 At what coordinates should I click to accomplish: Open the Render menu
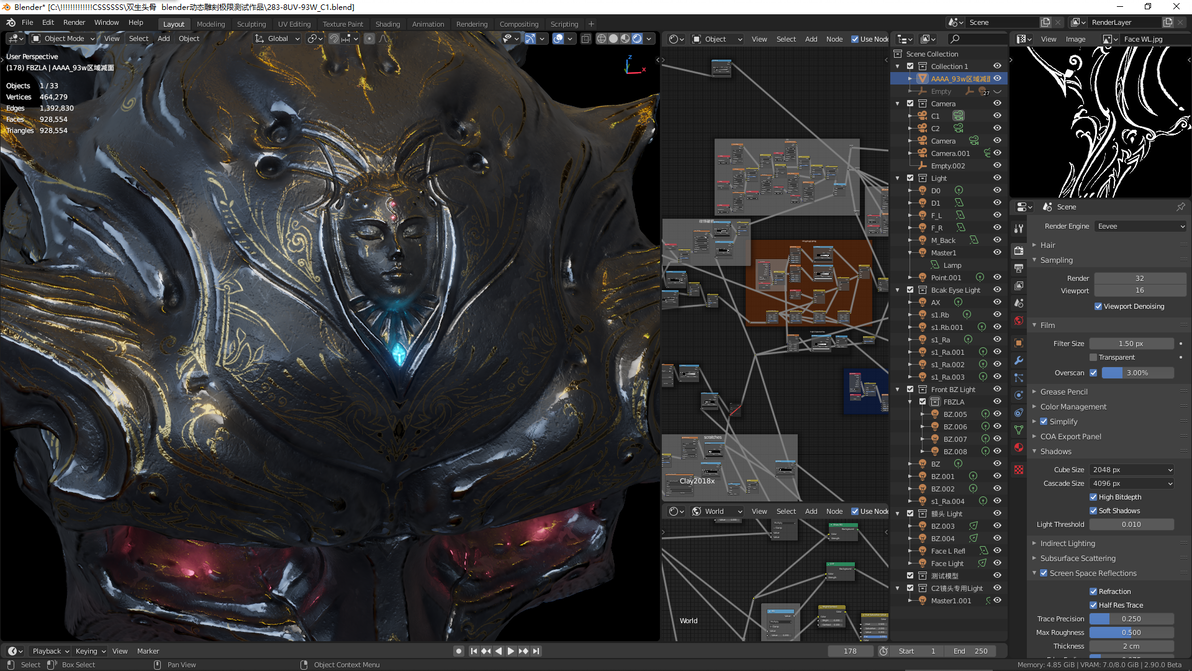(x=74, y=23)
